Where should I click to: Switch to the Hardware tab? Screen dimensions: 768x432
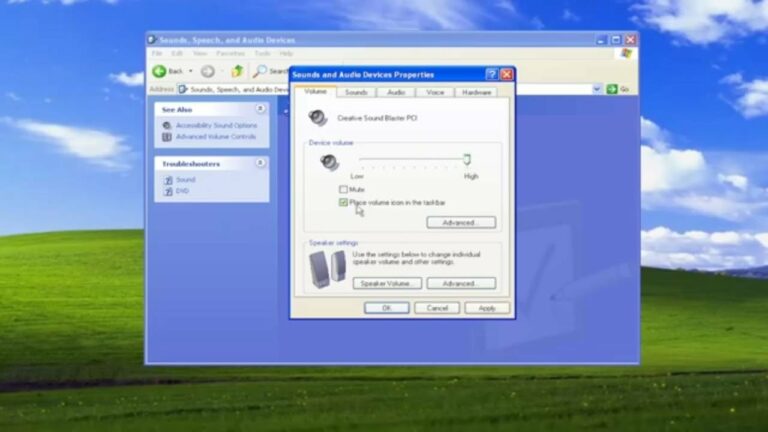[x=476, y=92]
